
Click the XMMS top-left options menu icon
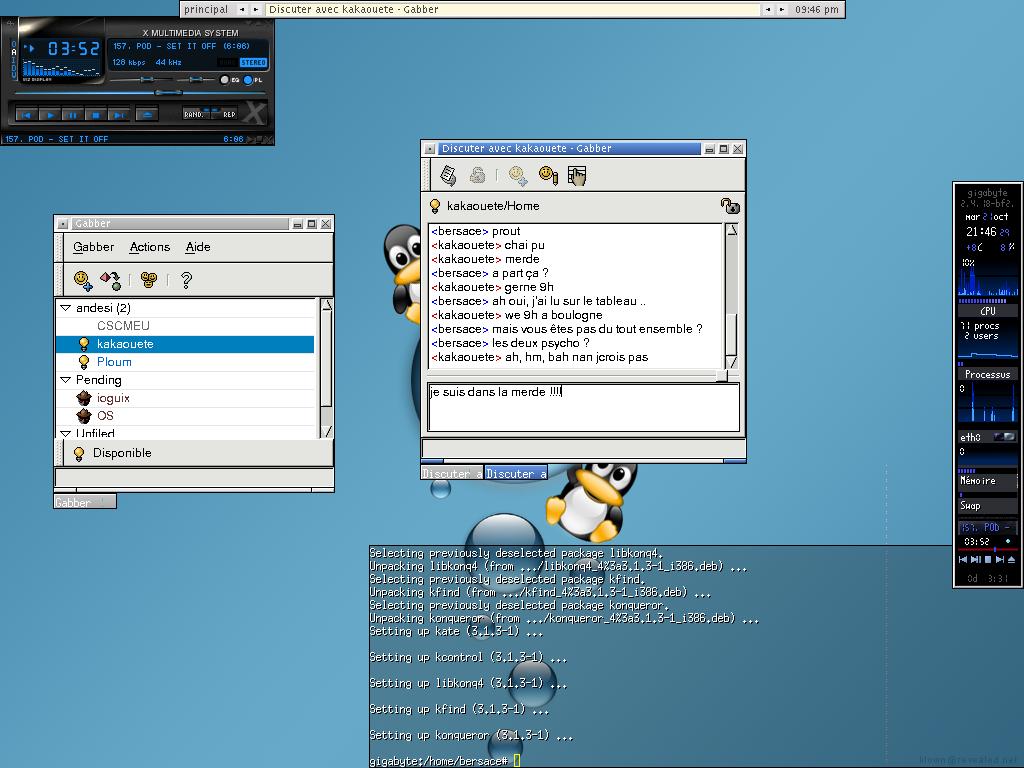tap(9, 24)
